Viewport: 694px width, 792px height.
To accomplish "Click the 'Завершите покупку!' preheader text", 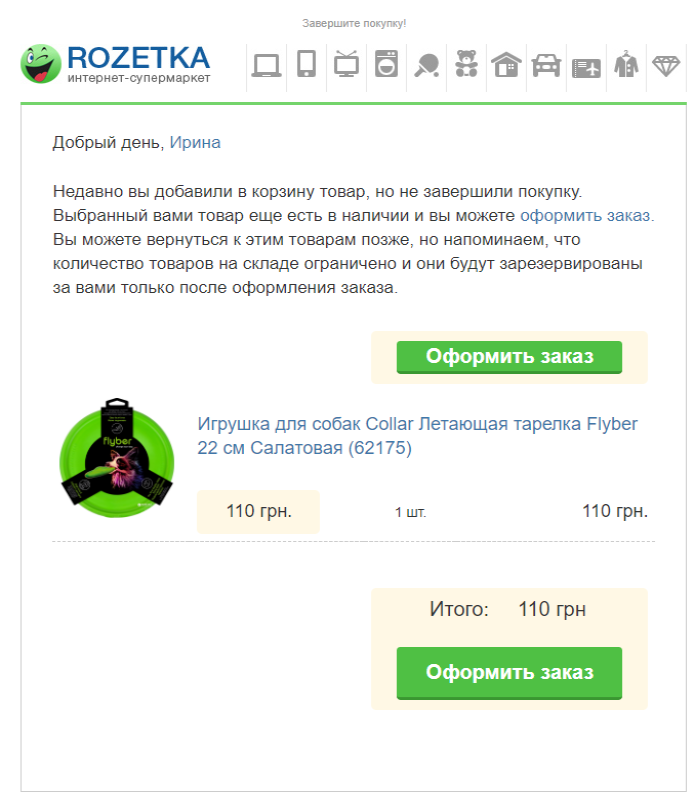I will point(354,23).
